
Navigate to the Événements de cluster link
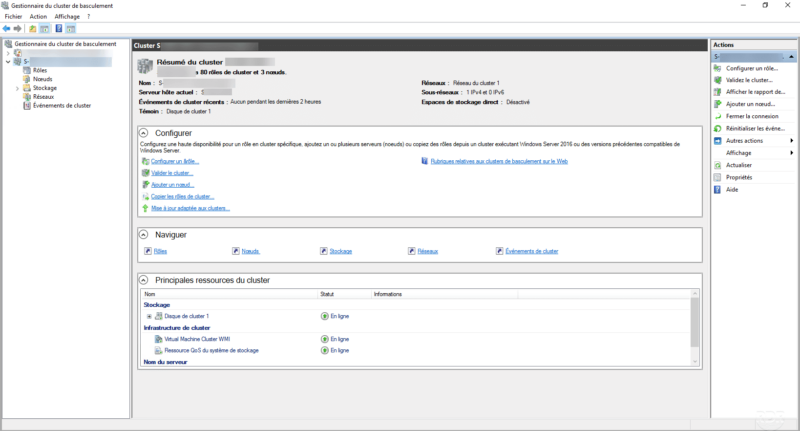point(532,251)
